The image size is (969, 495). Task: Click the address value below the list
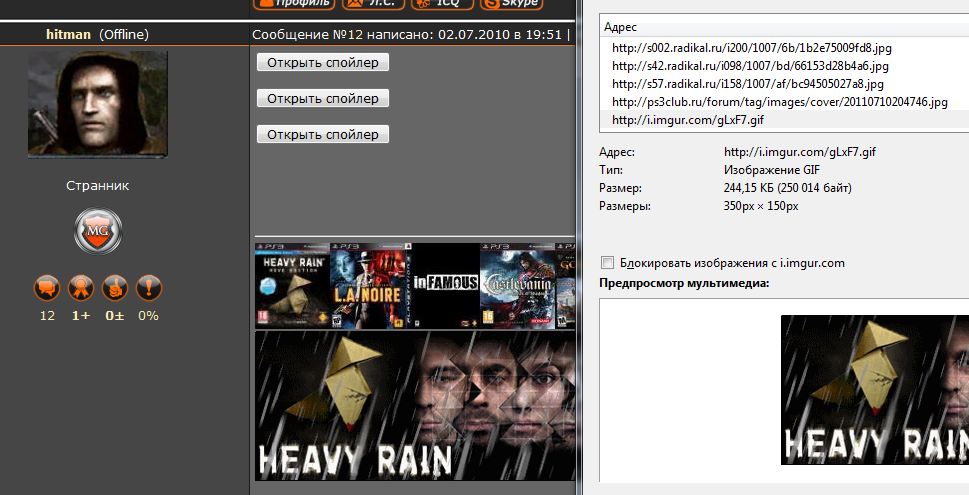pos(800,152)
